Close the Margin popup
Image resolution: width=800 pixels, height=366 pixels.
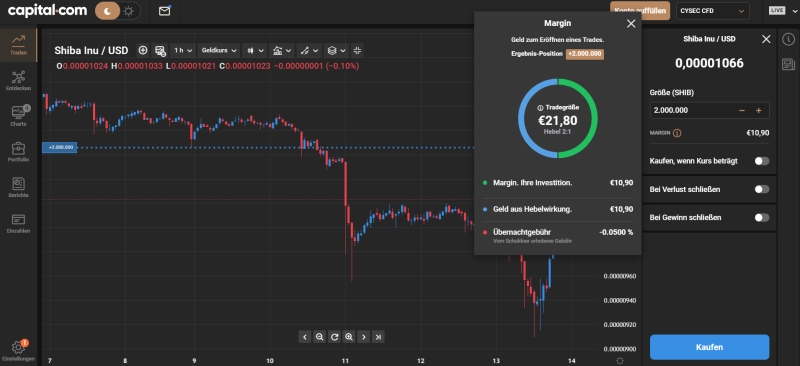click(x=631, y=23)
